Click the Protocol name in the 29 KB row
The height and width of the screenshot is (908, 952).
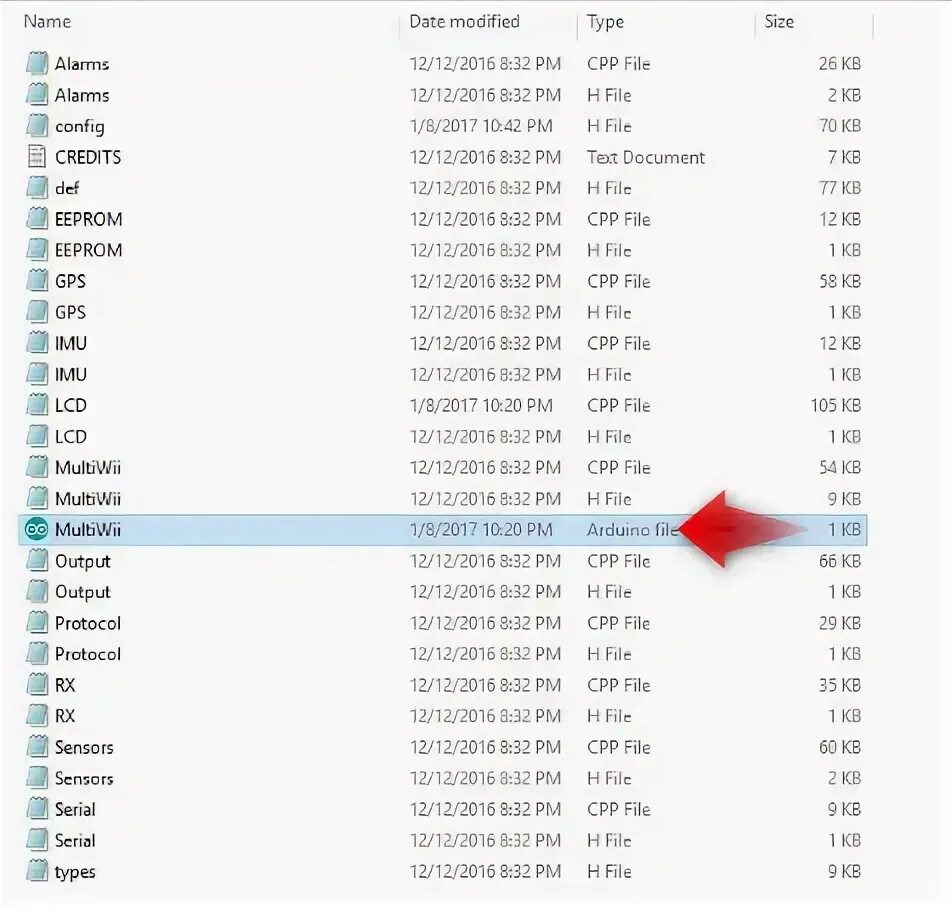click(88, 623)
